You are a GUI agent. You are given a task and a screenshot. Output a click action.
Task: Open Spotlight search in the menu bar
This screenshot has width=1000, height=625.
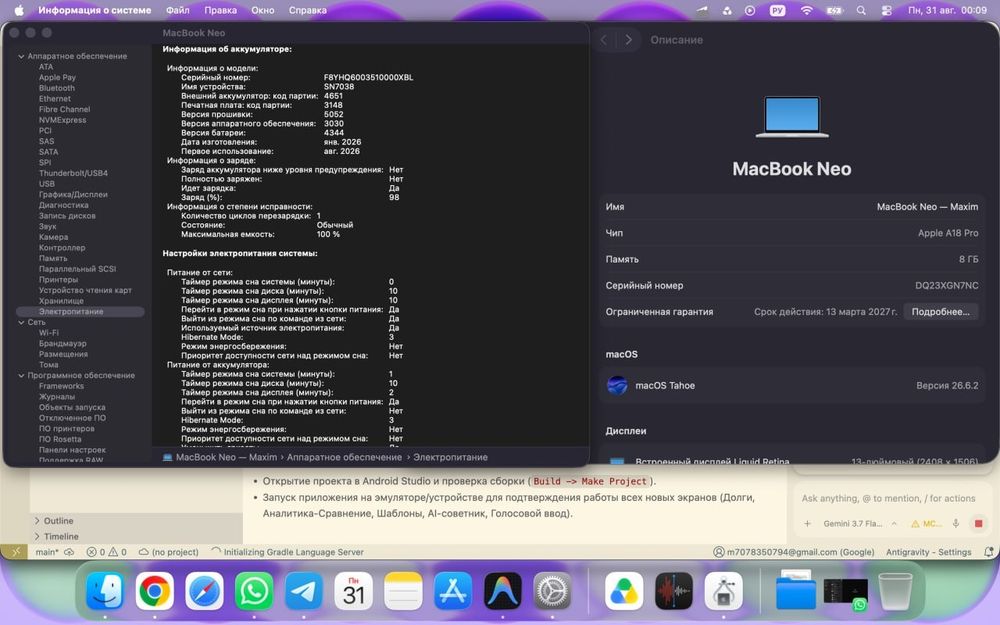point(861,10)
